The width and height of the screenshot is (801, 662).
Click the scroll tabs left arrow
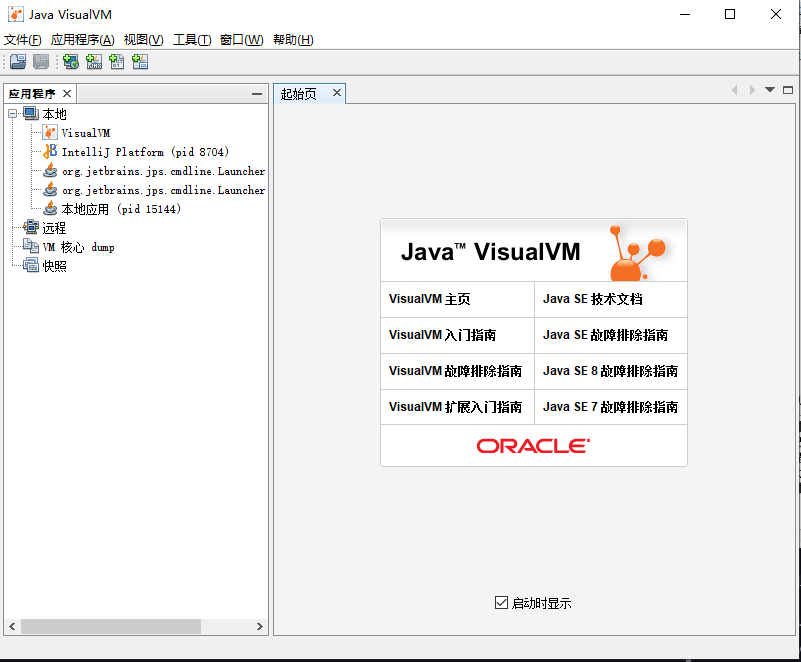point(735,90)
